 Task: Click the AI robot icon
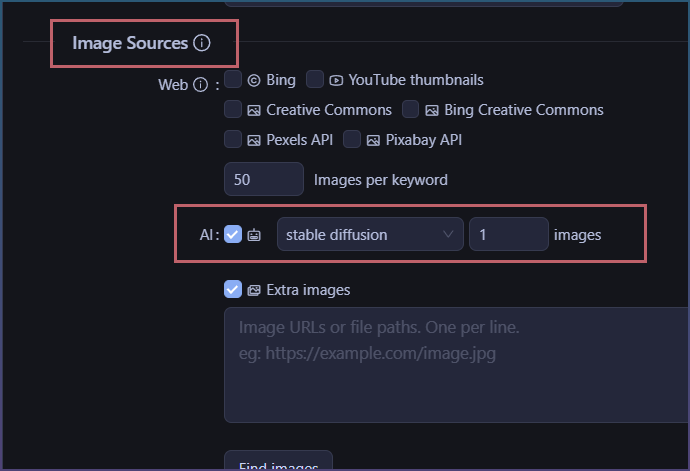tap(254, 235)
